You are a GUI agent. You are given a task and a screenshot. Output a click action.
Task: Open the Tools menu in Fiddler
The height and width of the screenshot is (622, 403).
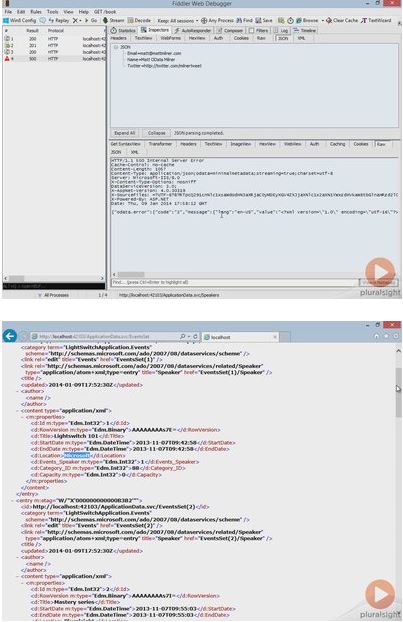pos(52,12)
